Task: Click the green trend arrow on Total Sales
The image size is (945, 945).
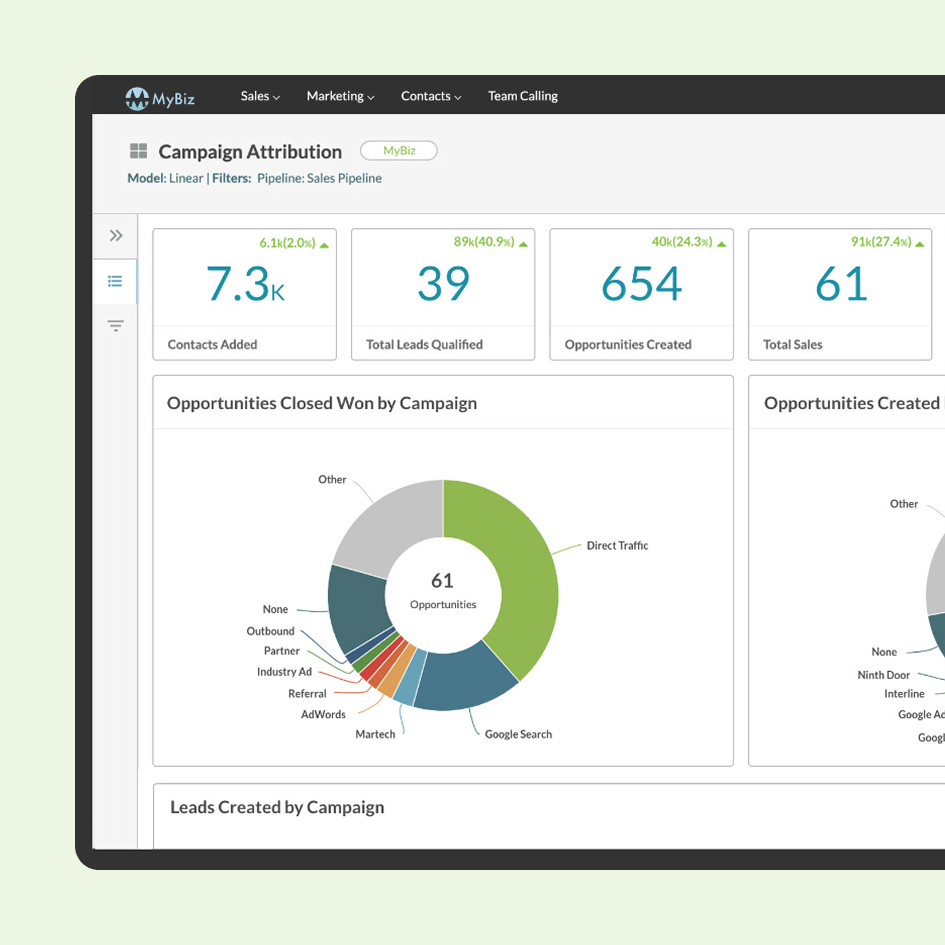Action: pyautogui.click(x=920, y=244)
